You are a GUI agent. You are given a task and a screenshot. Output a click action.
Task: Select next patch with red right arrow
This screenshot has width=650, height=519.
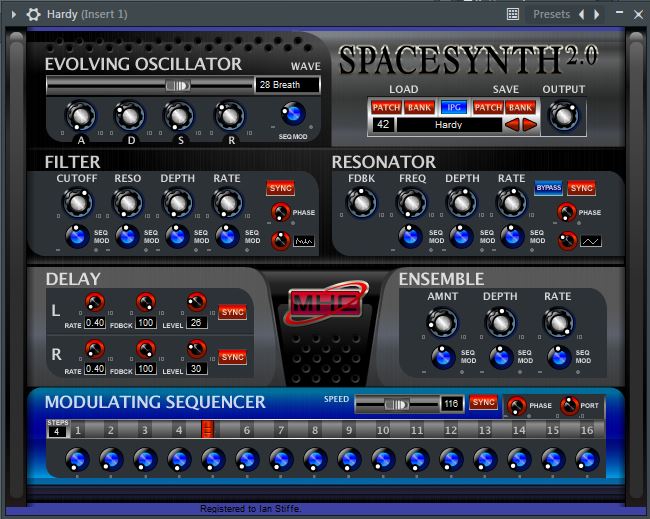(529, 124)
